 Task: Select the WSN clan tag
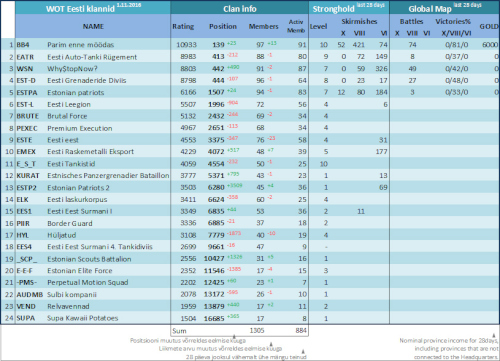point(25,69)
